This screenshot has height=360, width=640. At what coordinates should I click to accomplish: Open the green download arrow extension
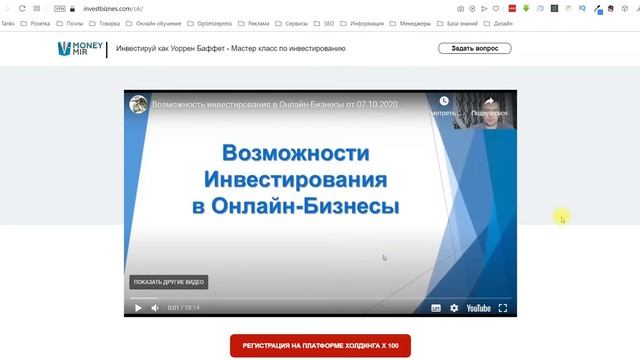pyautogui.click(x=526, y=8)
